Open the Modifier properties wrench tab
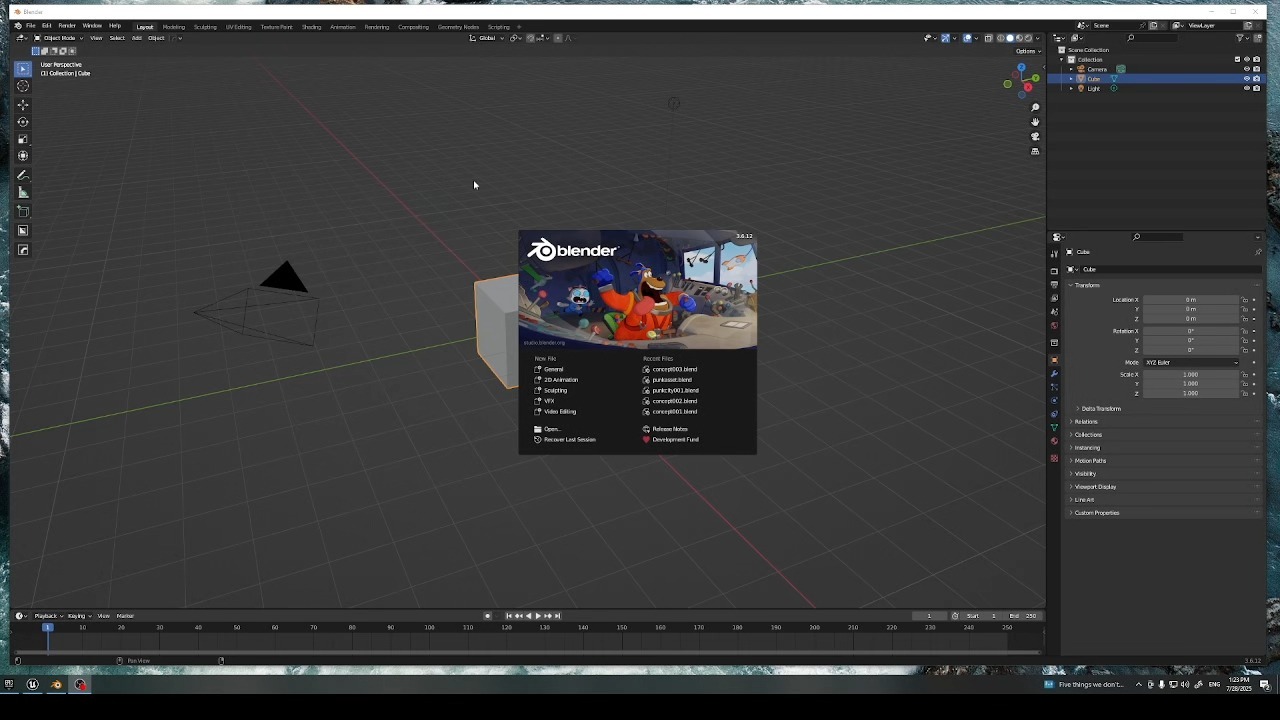The image size is (1280, 720). [x=1054, y=374]
